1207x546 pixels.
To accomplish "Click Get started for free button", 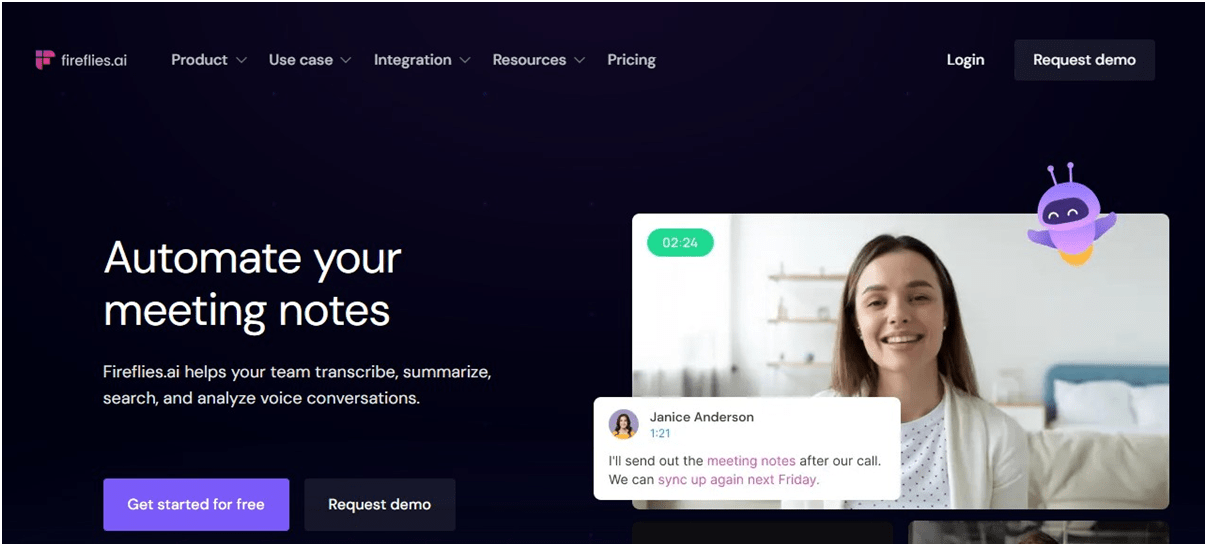I will tap(196, 504).
